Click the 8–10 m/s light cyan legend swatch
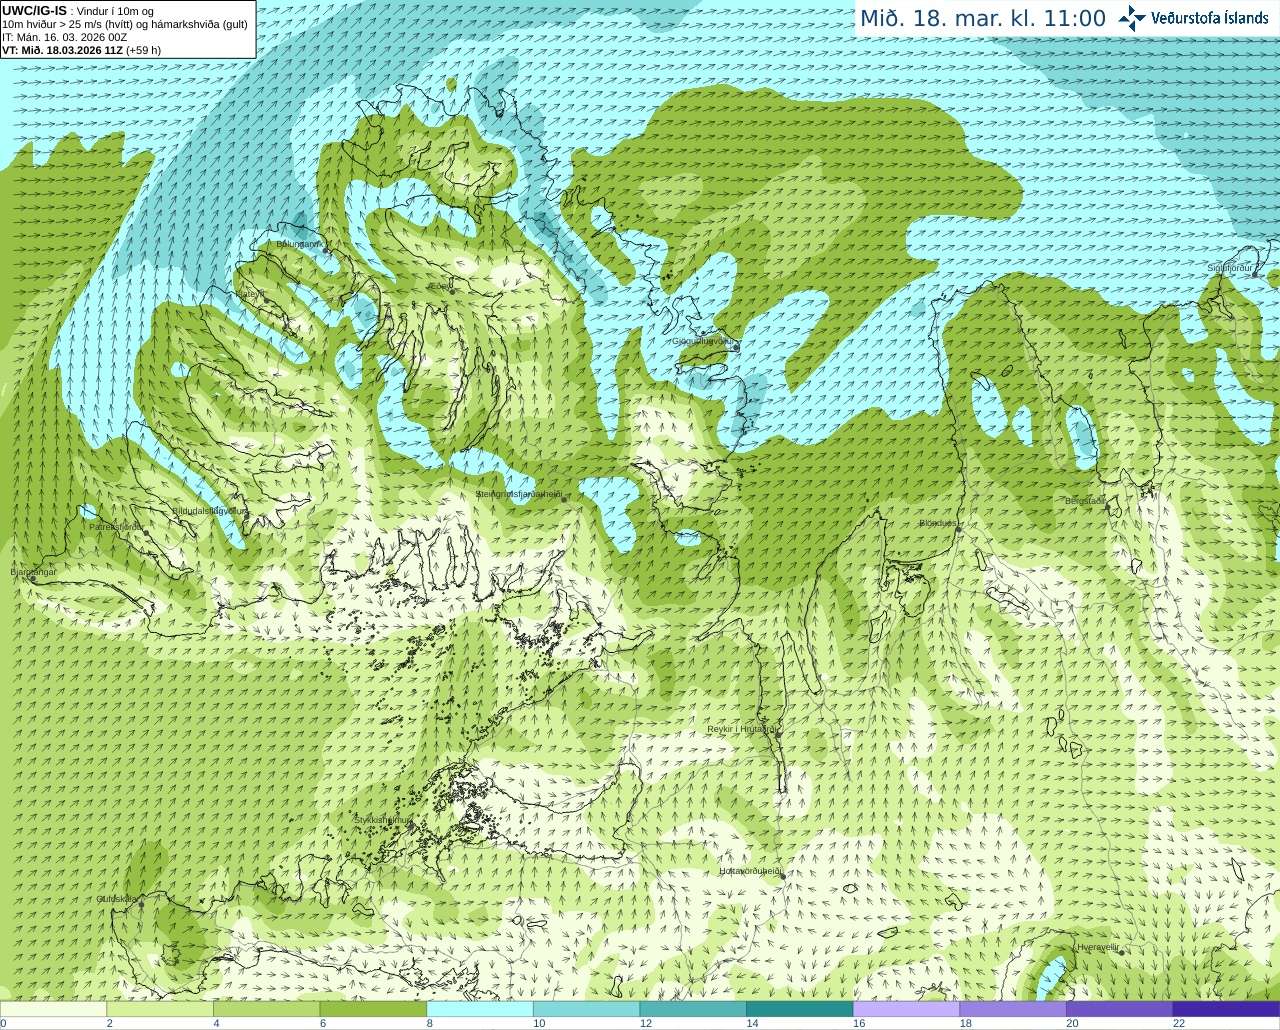Viewport: 1280px width, 1030px height. point(480,1009)
